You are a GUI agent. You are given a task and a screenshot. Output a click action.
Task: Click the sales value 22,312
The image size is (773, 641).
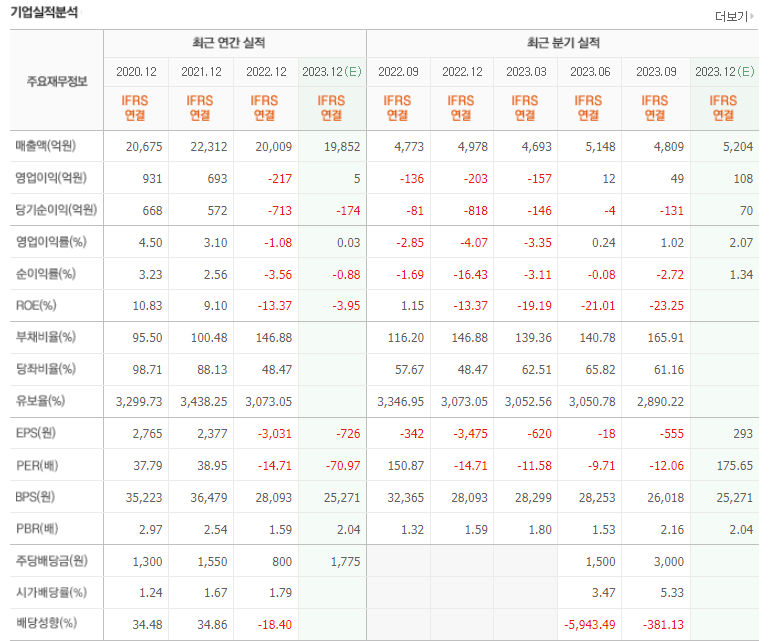209,147
